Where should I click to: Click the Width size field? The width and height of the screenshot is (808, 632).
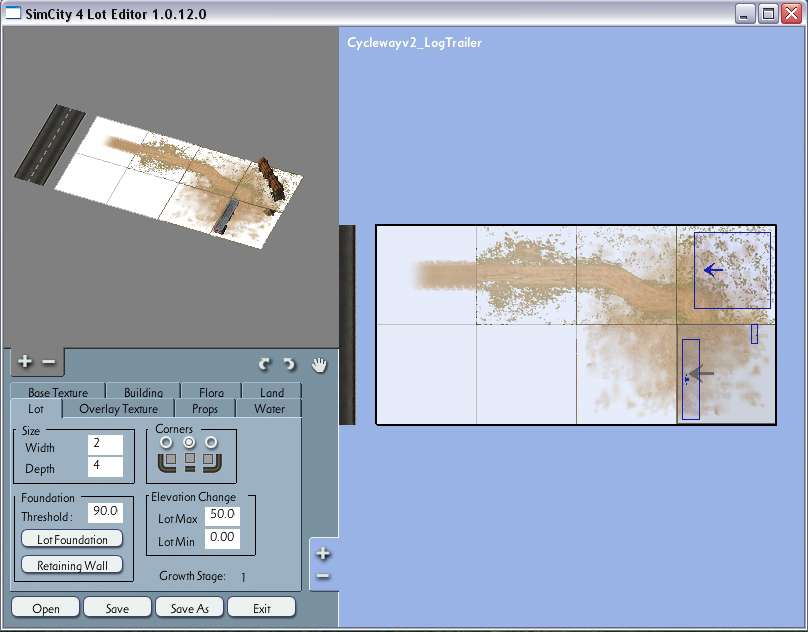[x=105, y=444]
